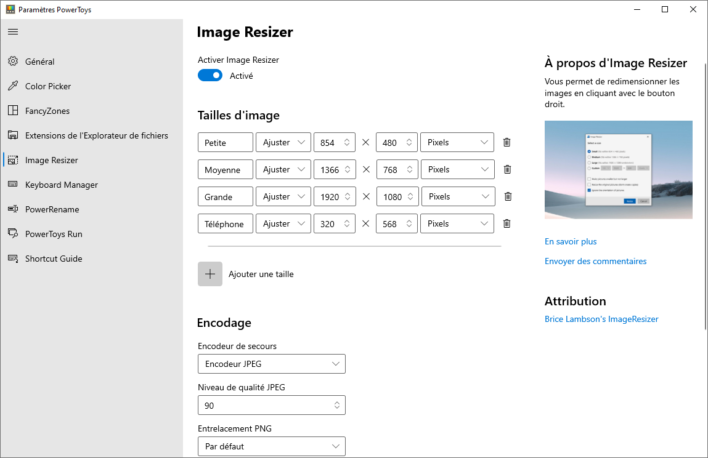Open the PowerToys Run settings page
Image resolution: width=708 pixels, height=458 pixels.
point(54,234)
